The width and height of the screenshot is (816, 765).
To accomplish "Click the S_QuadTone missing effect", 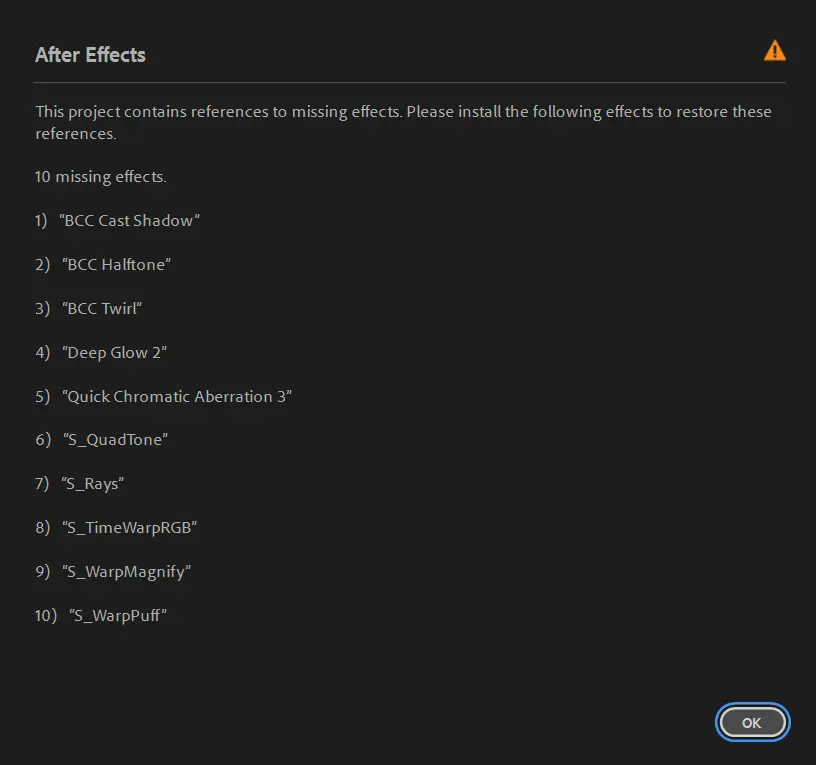I will pyautogui.click(x=114, y=440).
